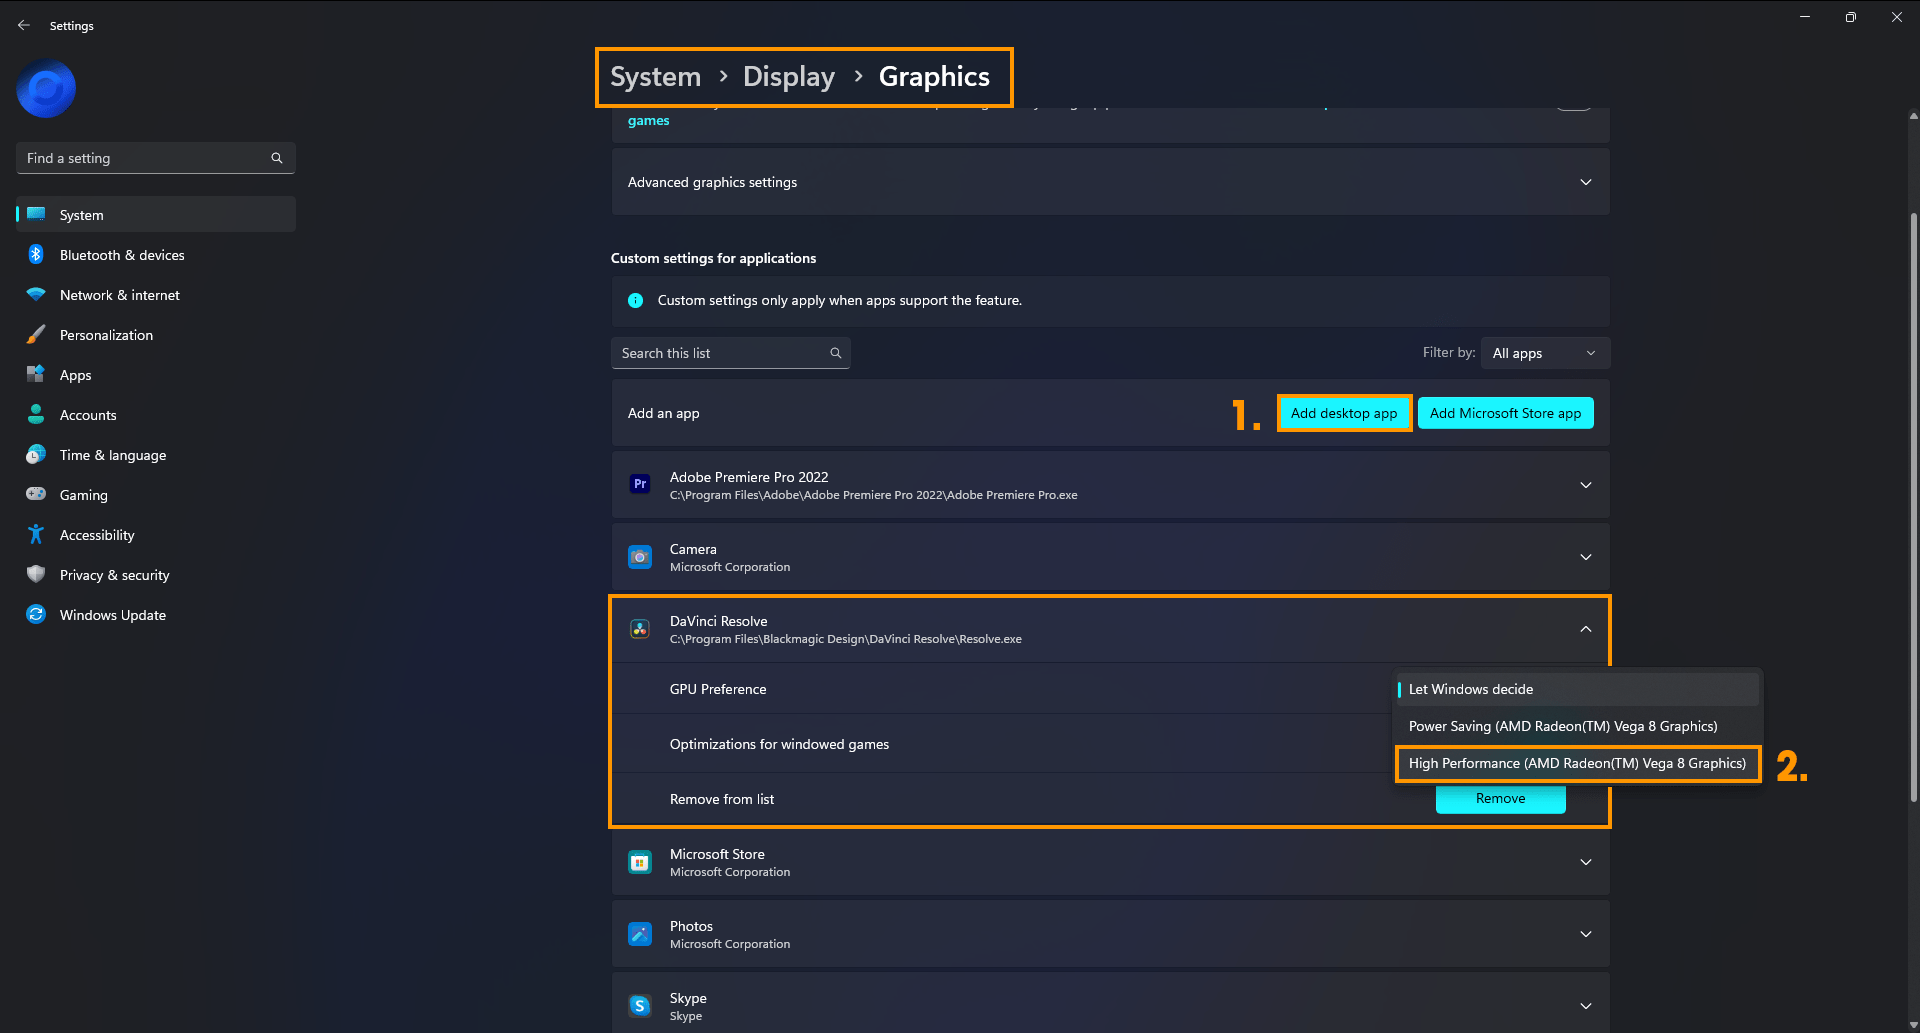
Task: Click the Camera app icon
Action: (x=640, y=557)
